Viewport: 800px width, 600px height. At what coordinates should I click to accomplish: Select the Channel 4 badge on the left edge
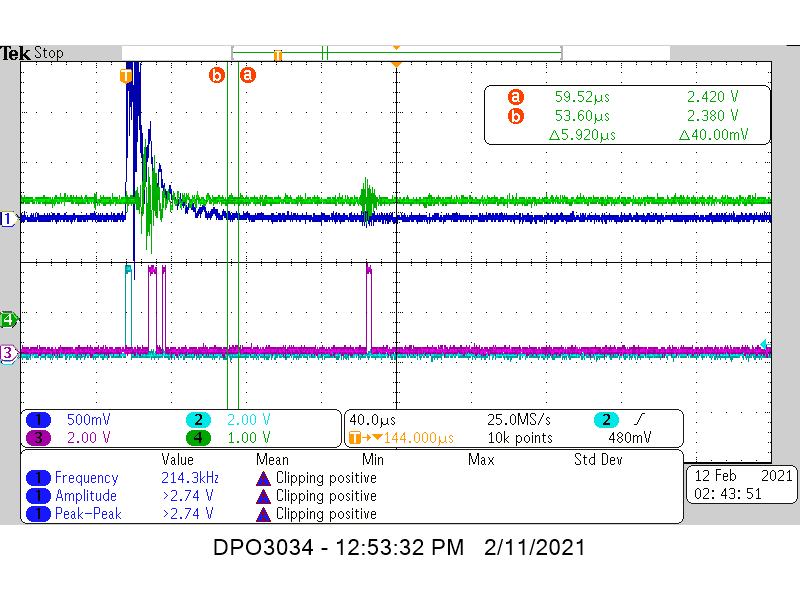click(7, 320)
